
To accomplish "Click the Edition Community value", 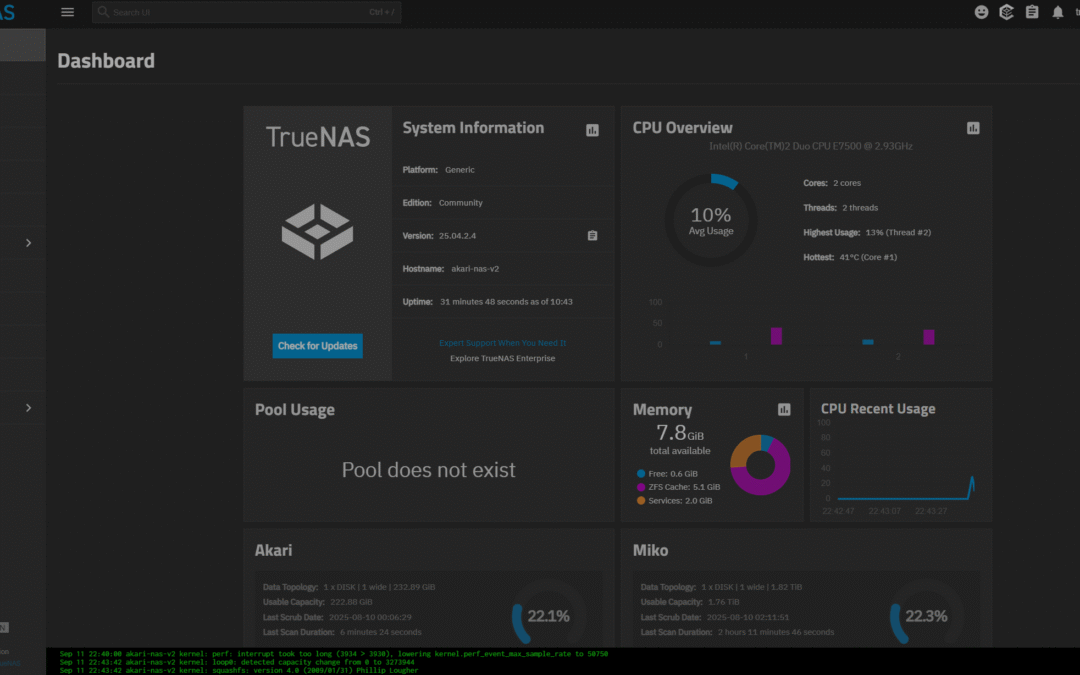I will 461,202.
